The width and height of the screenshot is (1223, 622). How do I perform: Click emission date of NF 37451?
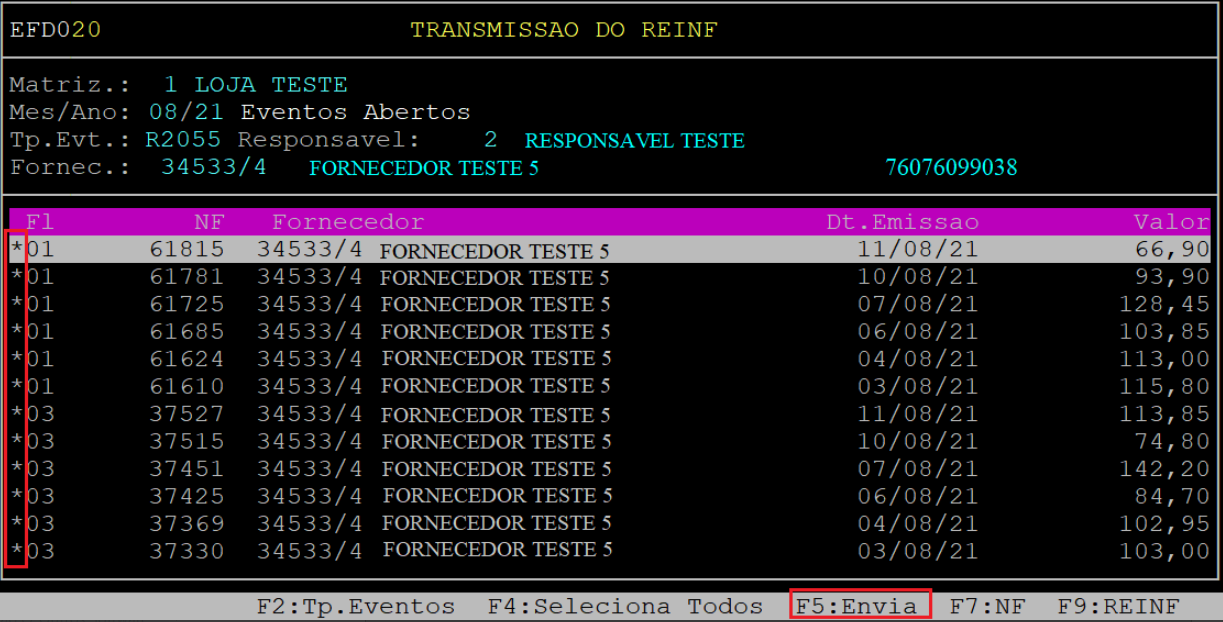point(917,469)
